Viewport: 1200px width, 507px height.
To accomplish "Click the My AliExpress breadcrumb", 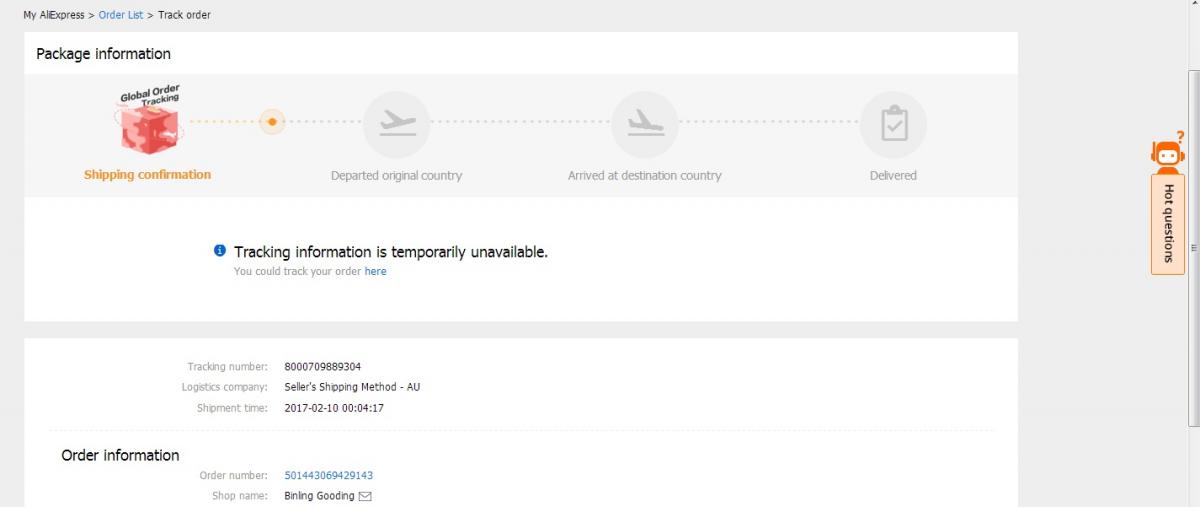I will click(54, 15).
